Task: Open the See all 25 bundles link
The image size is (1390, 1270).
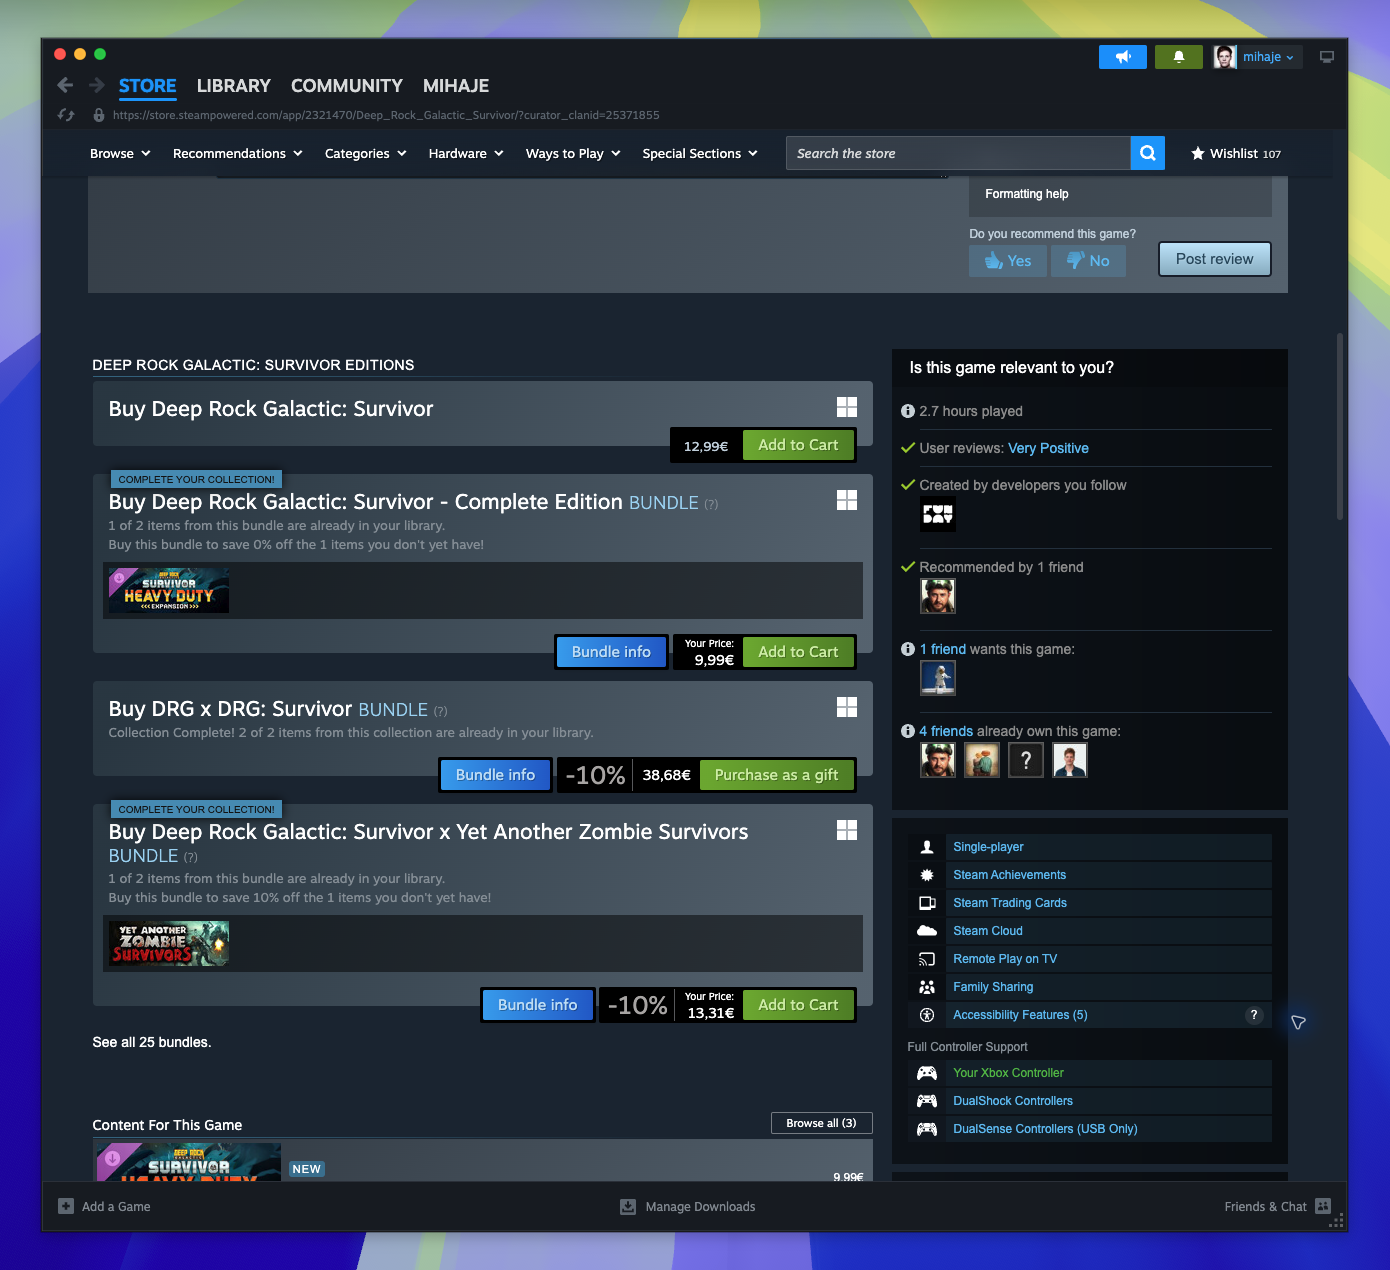Action: click(x=152, y=1042)
